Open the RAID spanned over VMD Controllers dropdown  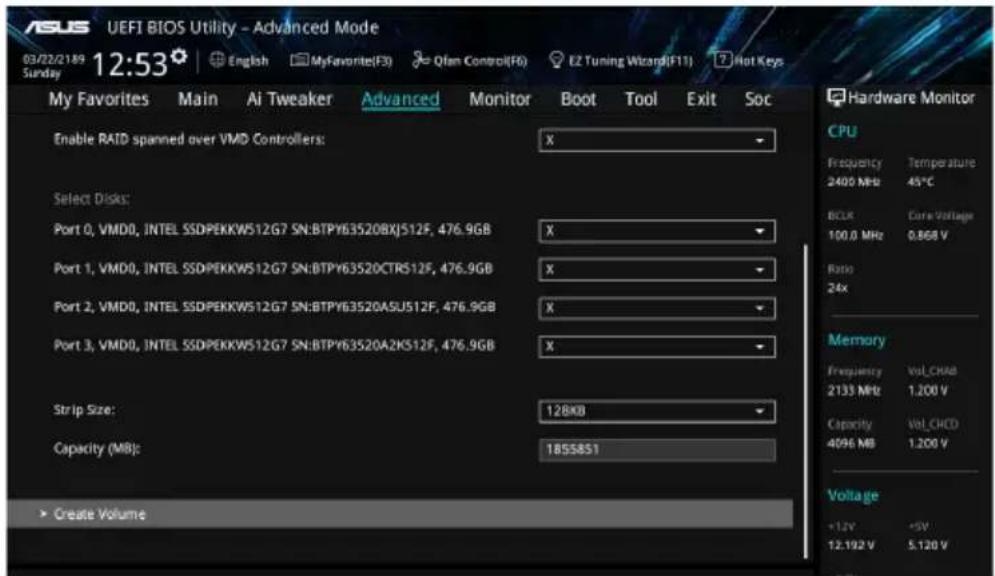657,140
